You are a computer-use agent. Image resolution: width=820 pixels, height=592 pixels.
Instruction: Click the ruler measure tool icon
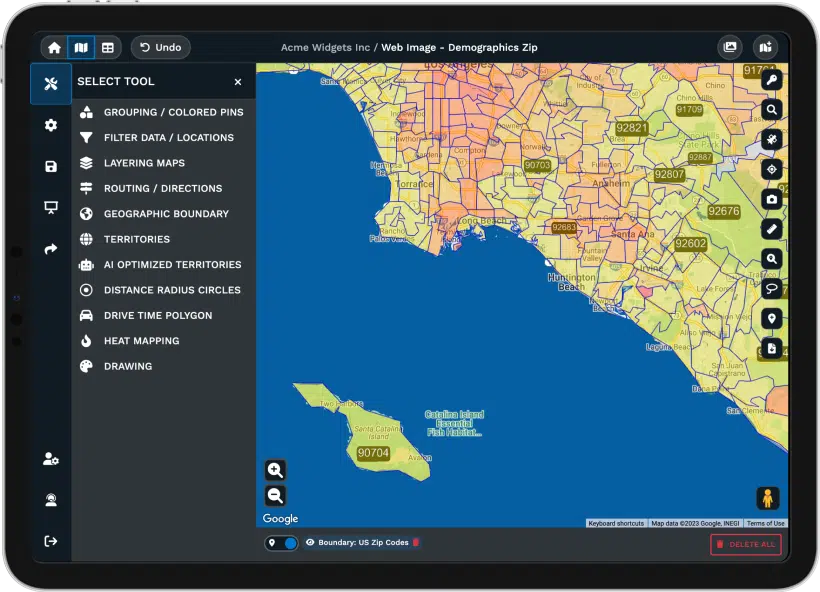pyautogui.click(x=771, y=229)
